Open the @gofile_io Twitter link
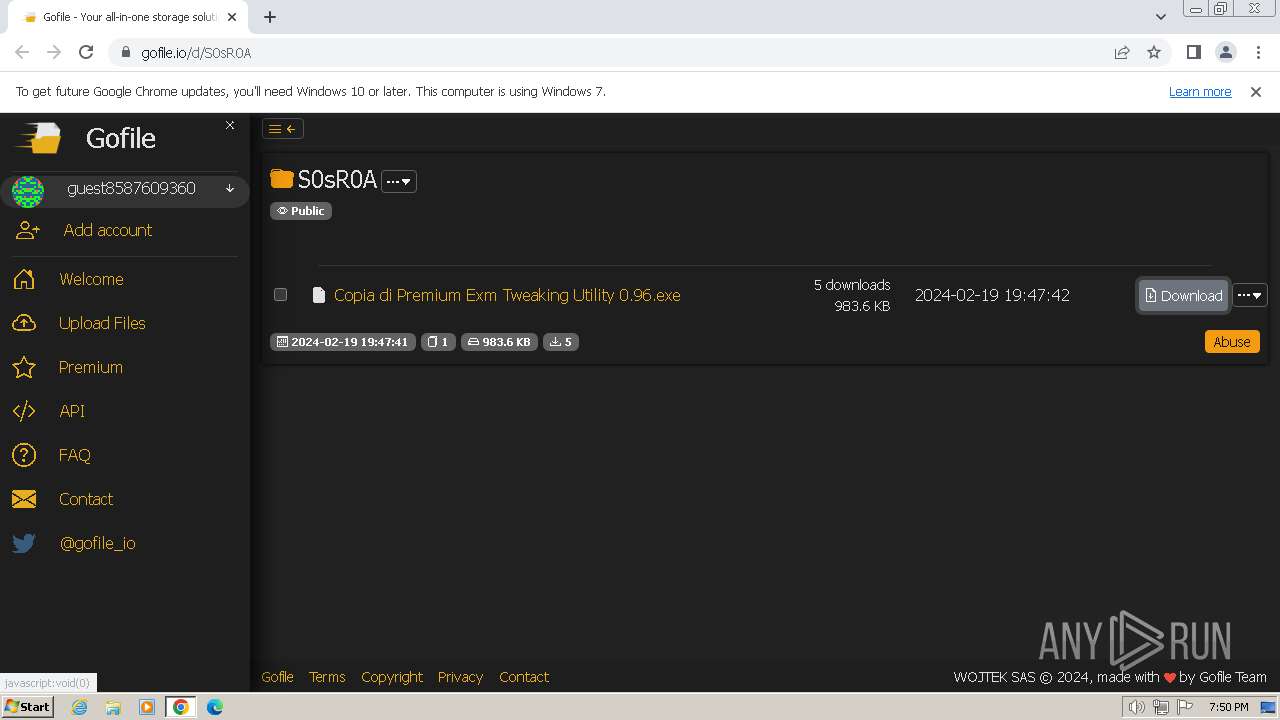This screenshot has width=1280, height=720. [97, 543]
